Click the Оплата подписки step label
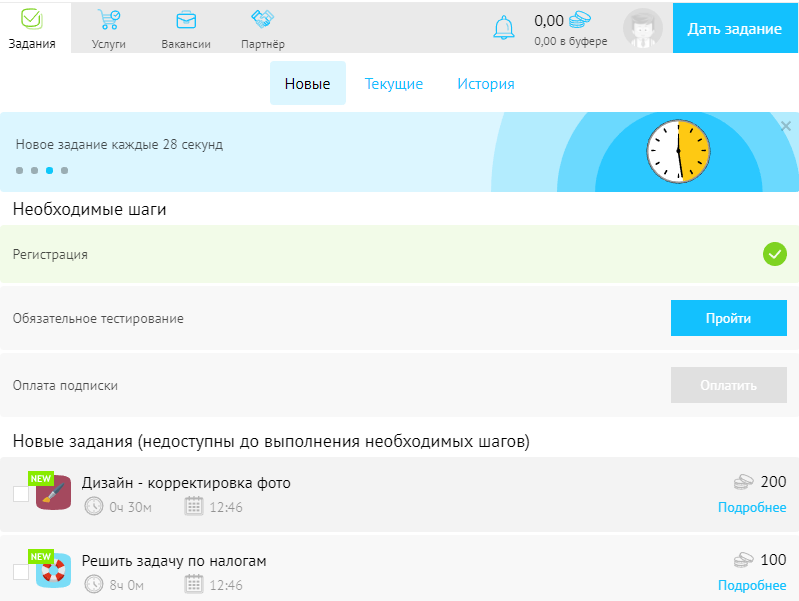Image resolution: width=799 pixels, height=601 pixels. point(65,385)
